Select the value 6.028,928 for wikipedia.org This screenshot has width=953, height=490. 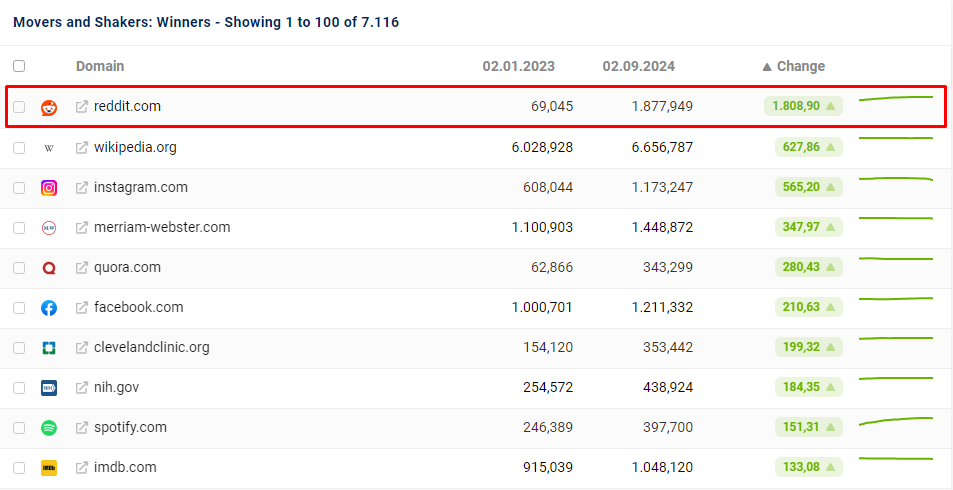(x=542, y=148)
